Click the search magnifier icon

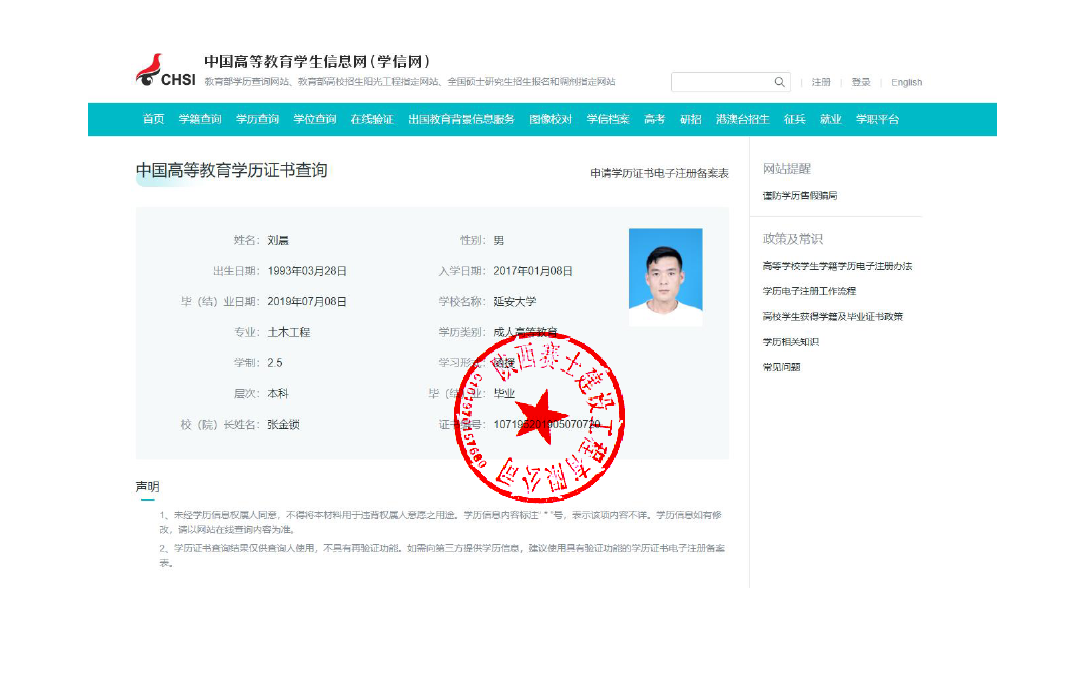tap(779, 82)
